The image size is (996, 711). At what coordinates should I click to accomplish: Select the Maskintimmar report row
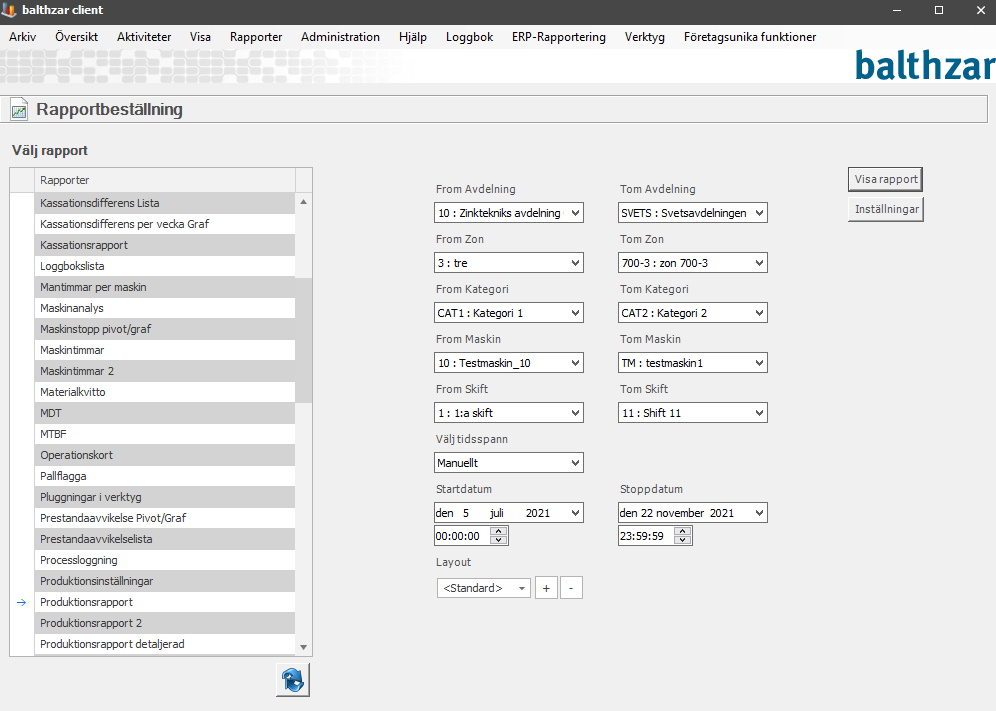pyautogui.click(x=165, y=350)
